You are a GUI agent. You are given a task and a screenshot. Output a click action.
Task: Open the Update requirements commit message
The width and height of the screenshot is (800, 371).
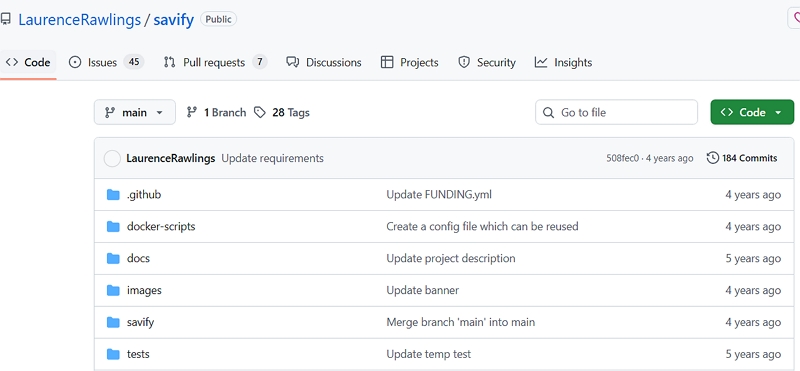[272, 158]
